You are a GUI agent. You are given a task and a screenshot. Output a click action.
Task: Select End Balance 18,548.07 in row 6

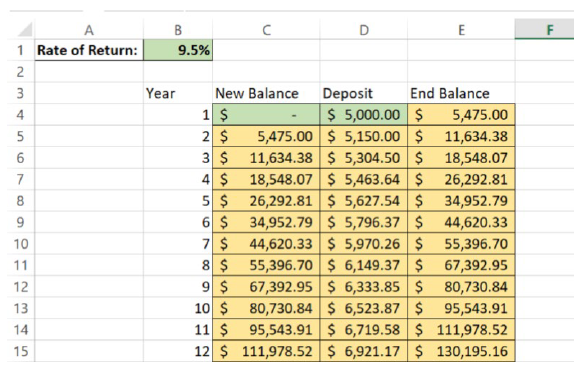[x=461, y=158]
